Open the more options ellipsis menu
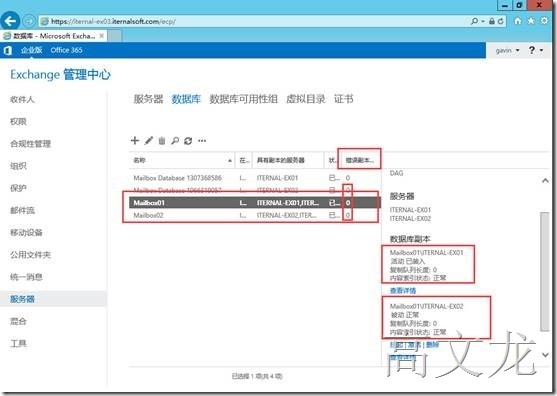557x396 pixels. point(202,141)
